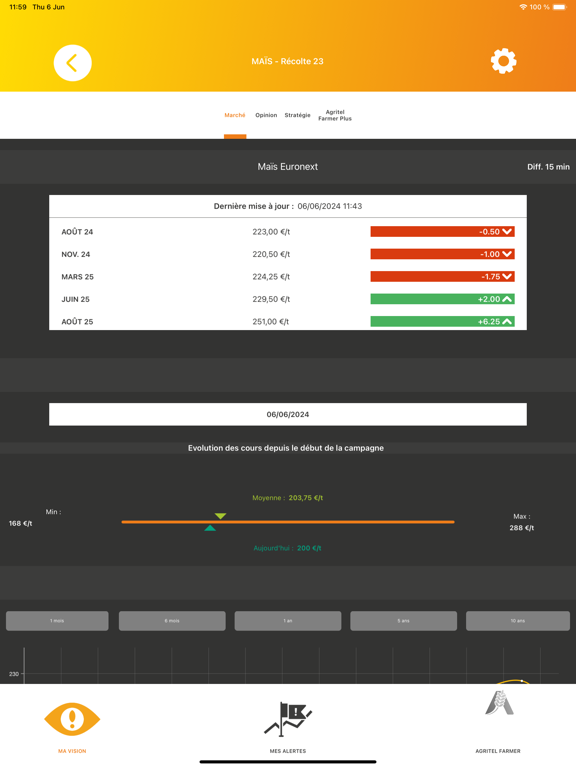Click the 11:59 clock in status bar
This screenshot has height=768, width=576.
click(x=18, y=7)
